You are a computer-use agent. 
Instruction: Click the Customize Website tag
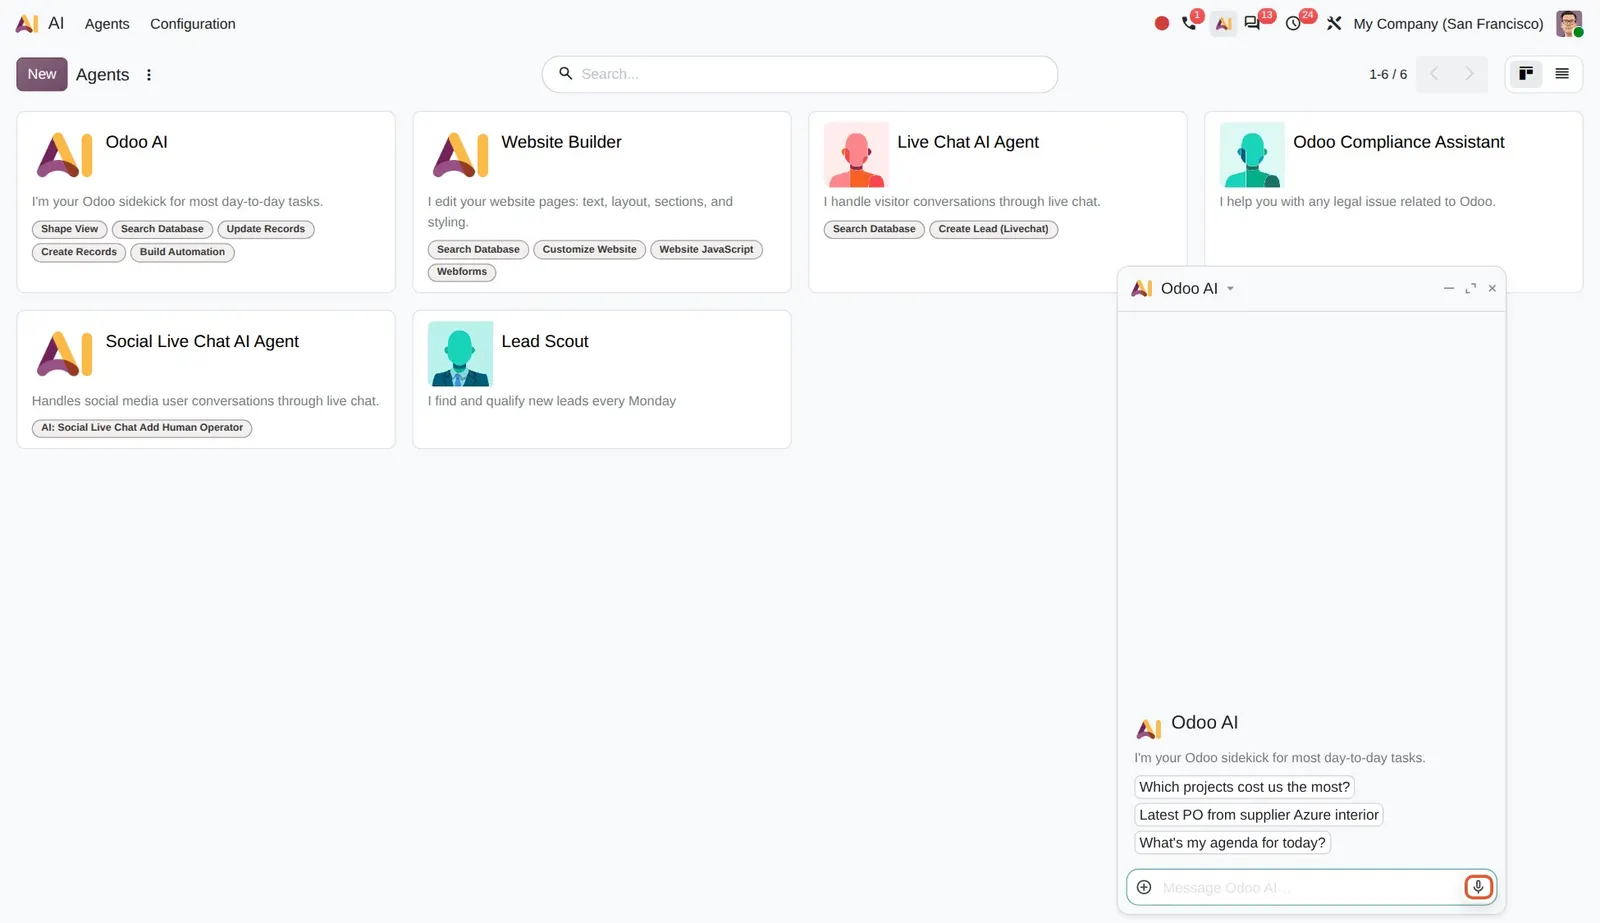[590, 249]
